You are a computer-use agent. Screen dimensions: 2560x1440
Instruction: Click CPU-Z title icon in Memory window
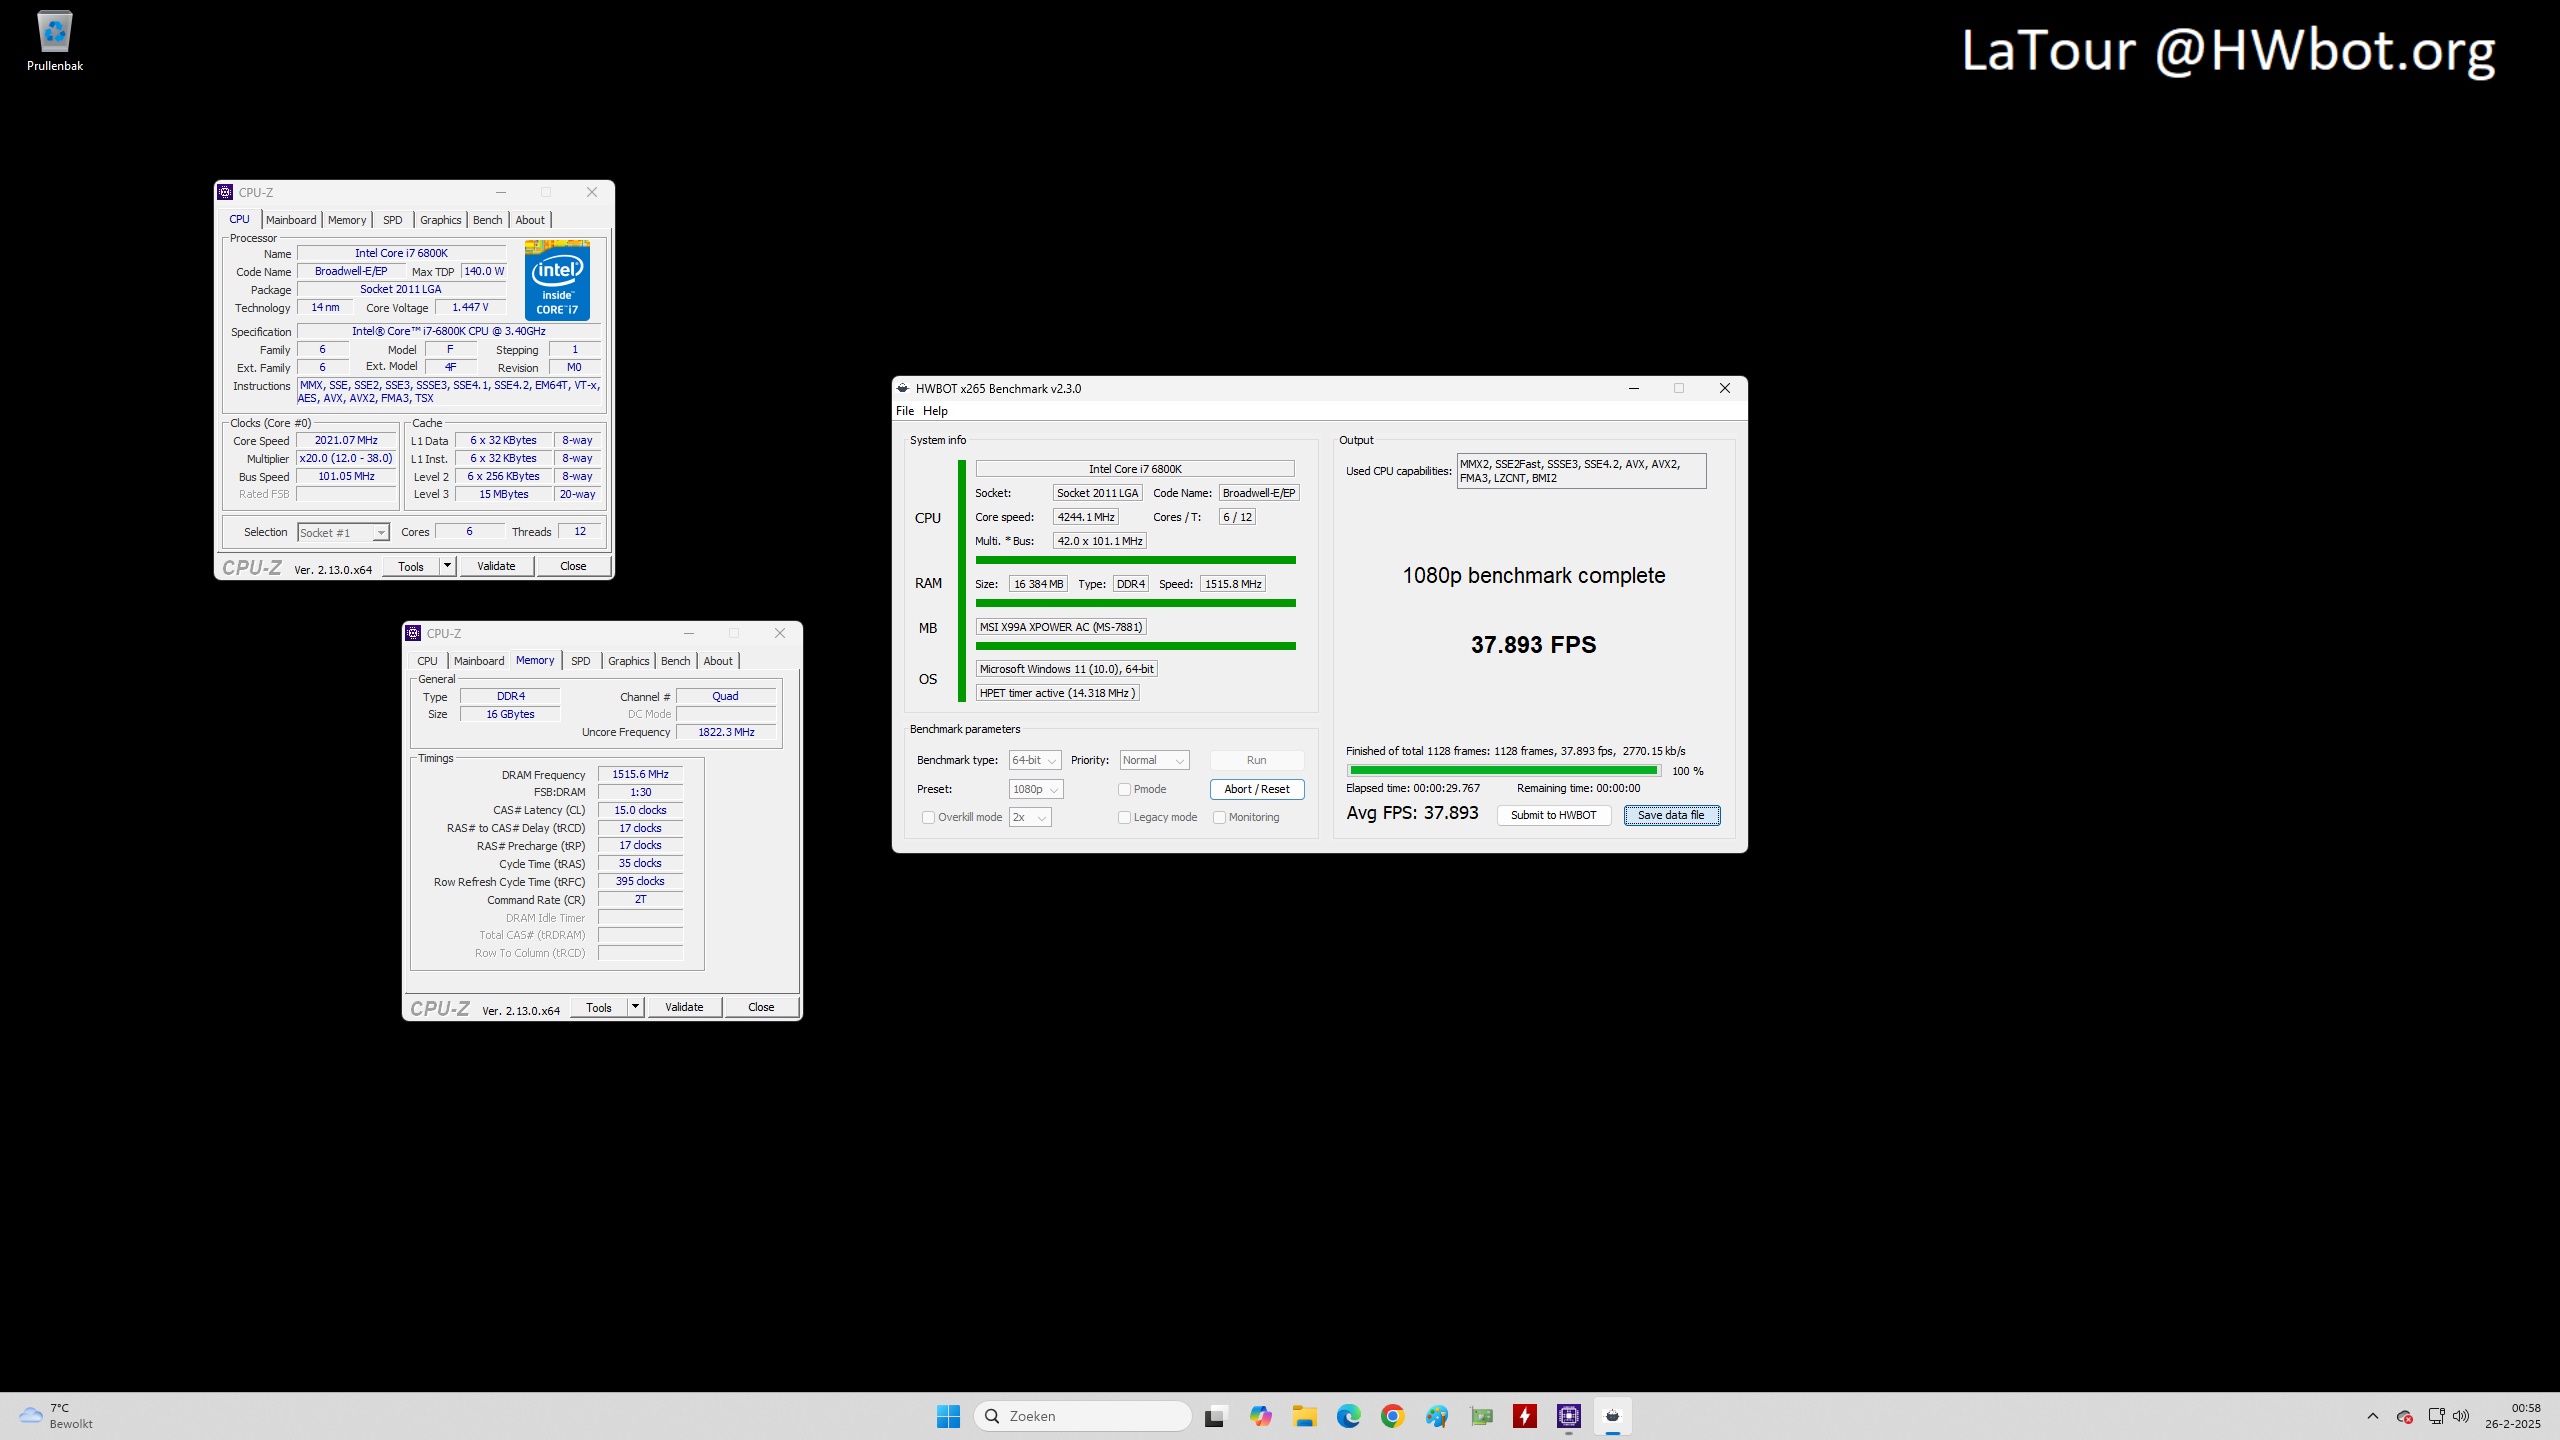(x=413, y=633)
